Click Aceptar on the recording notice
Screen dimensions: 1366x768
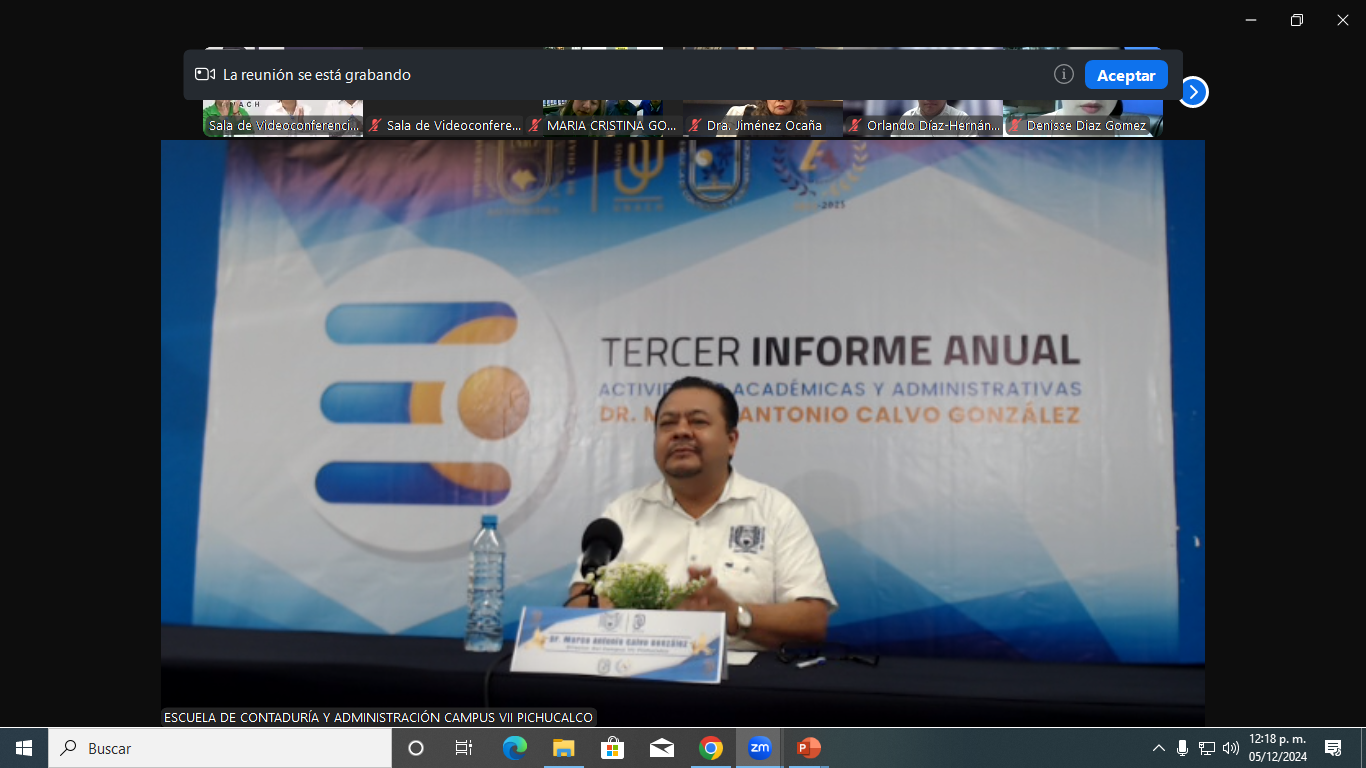coord(1126,75)
